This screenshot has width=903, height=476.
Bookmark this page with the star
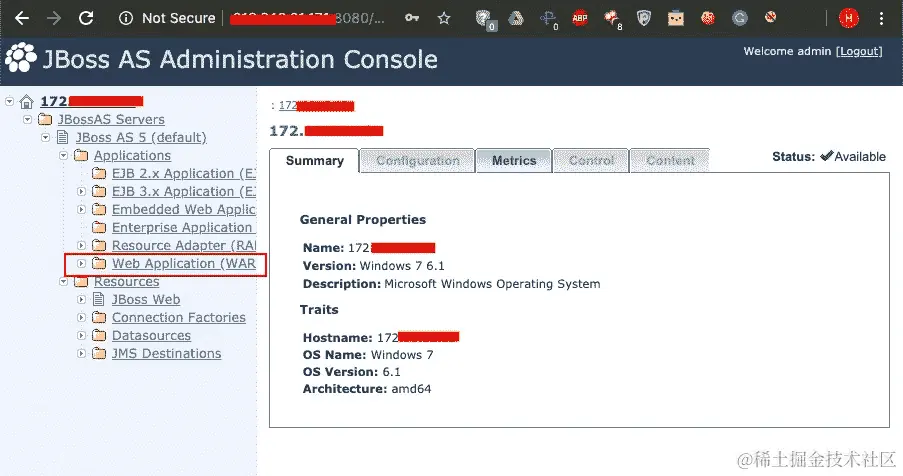(x=443, y=18)
